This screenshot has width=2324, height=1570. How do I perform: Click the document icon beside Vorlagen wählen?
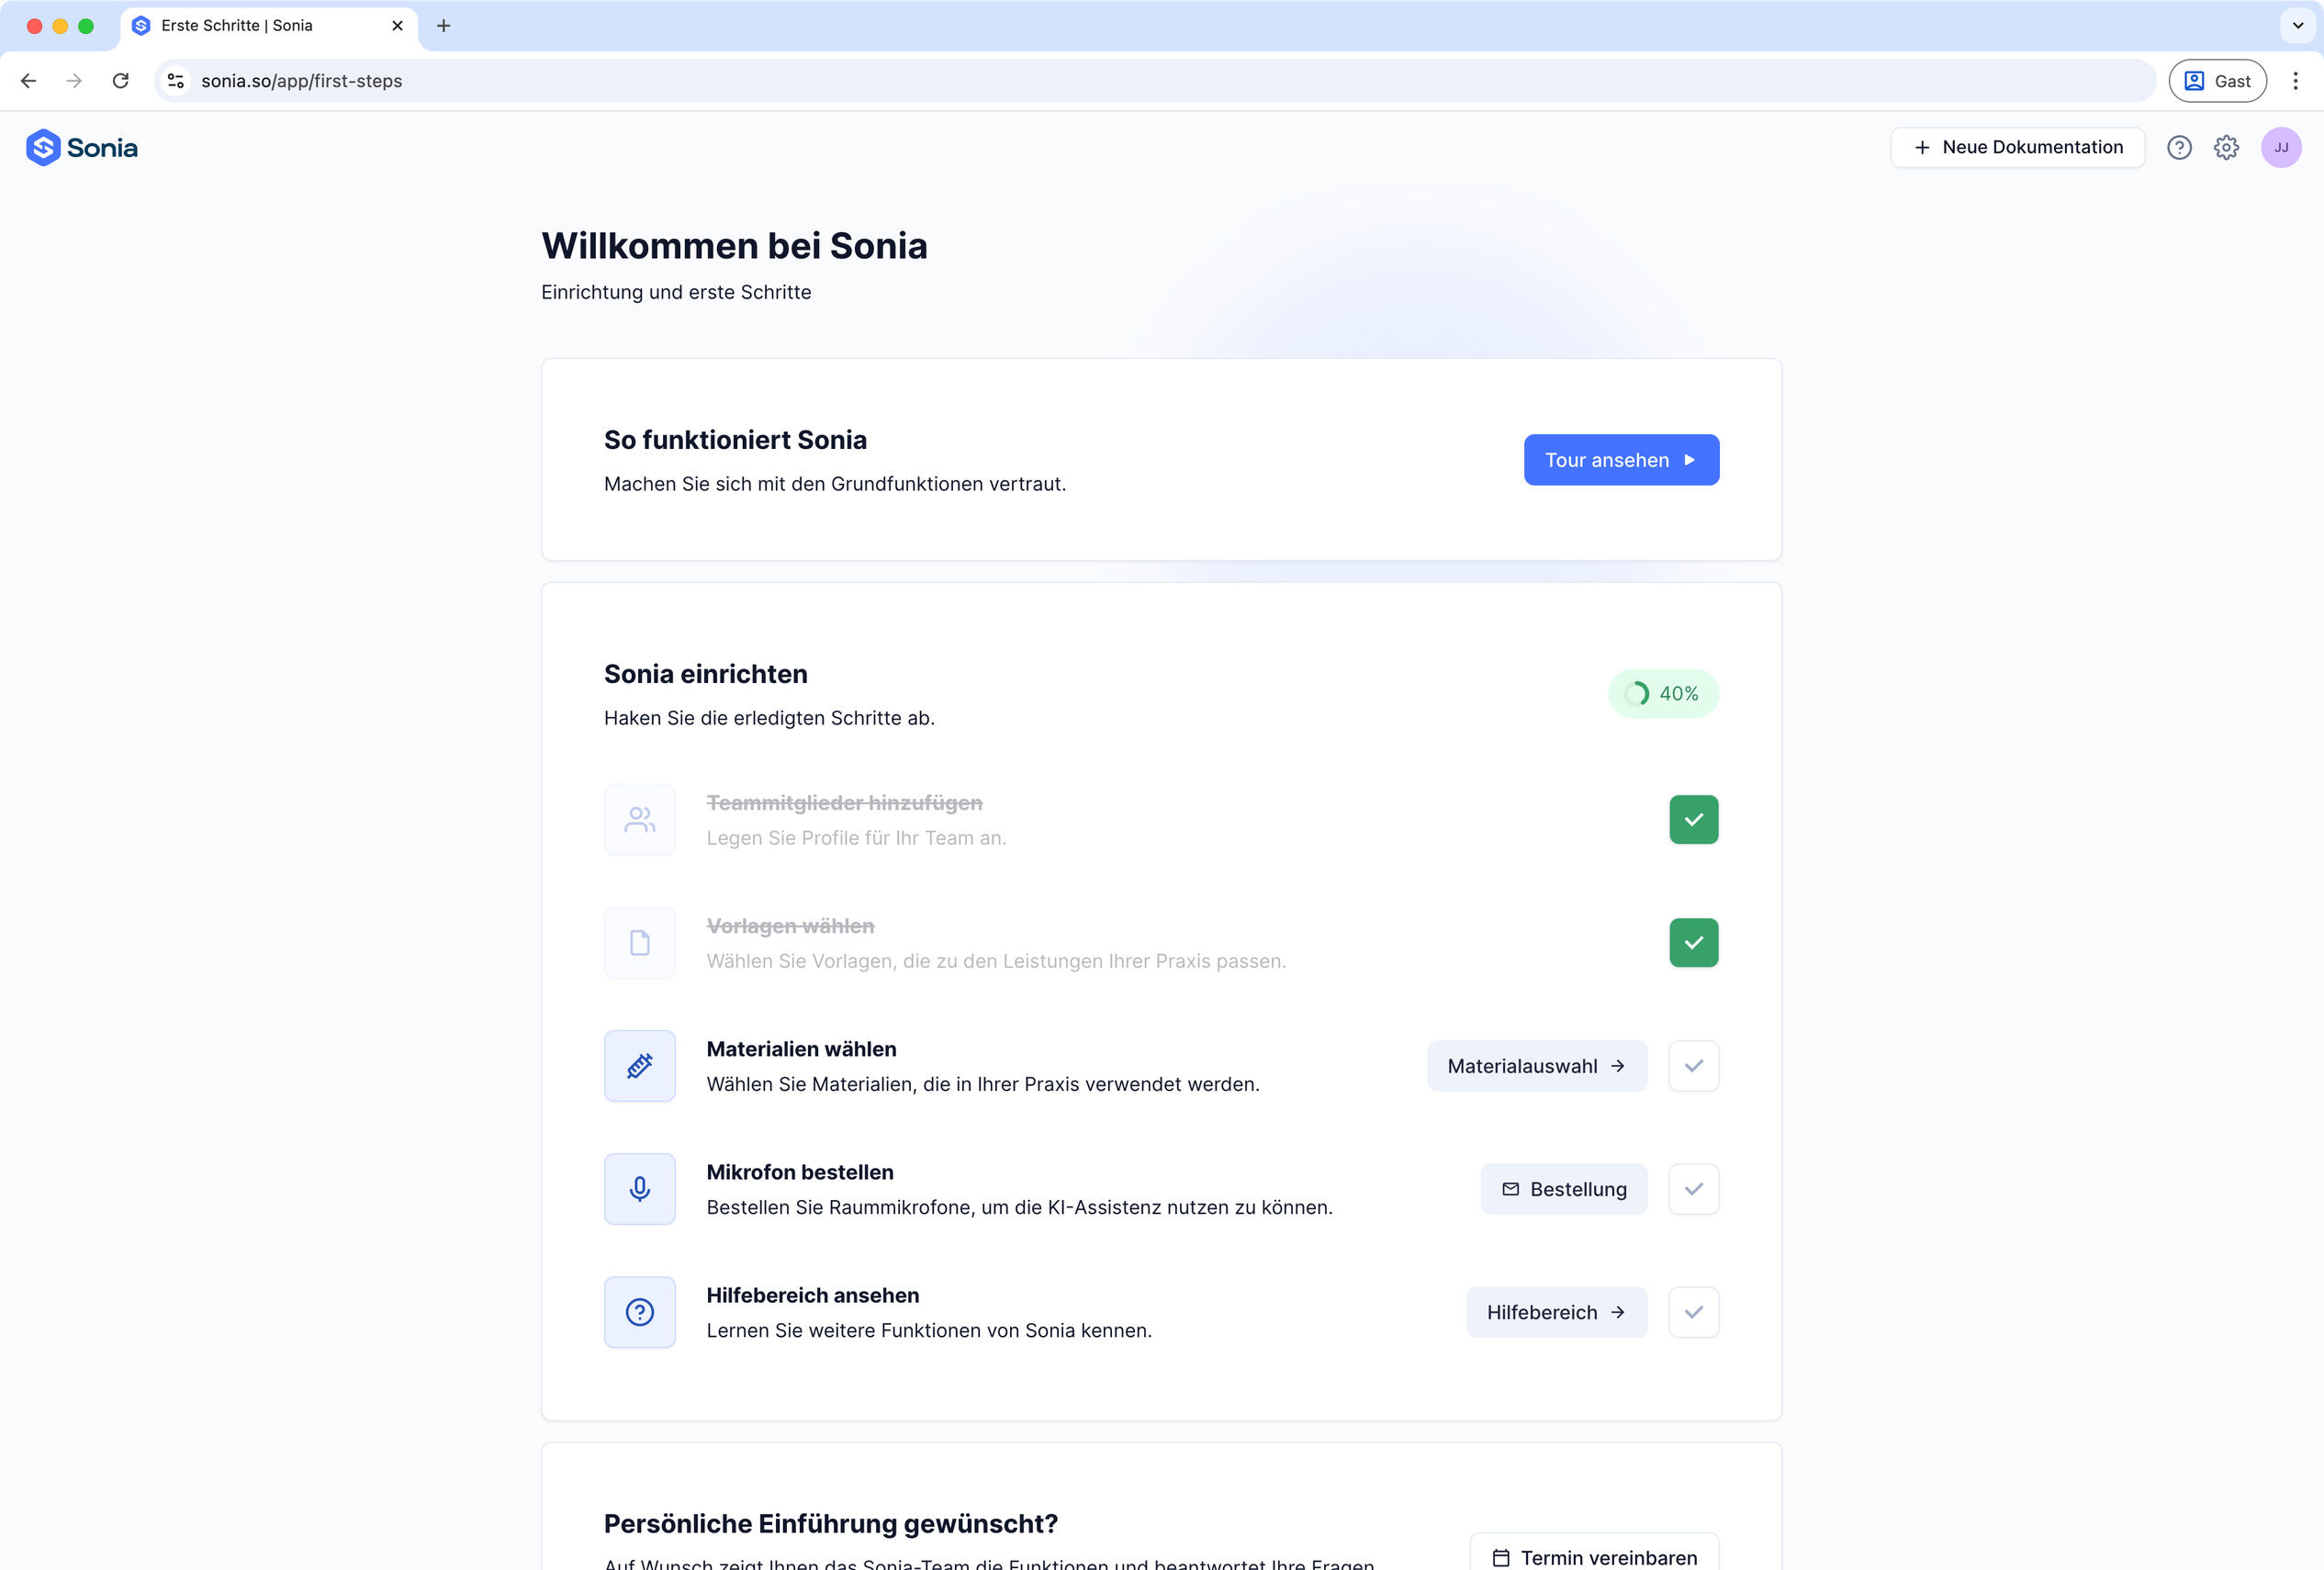point(639,942)
